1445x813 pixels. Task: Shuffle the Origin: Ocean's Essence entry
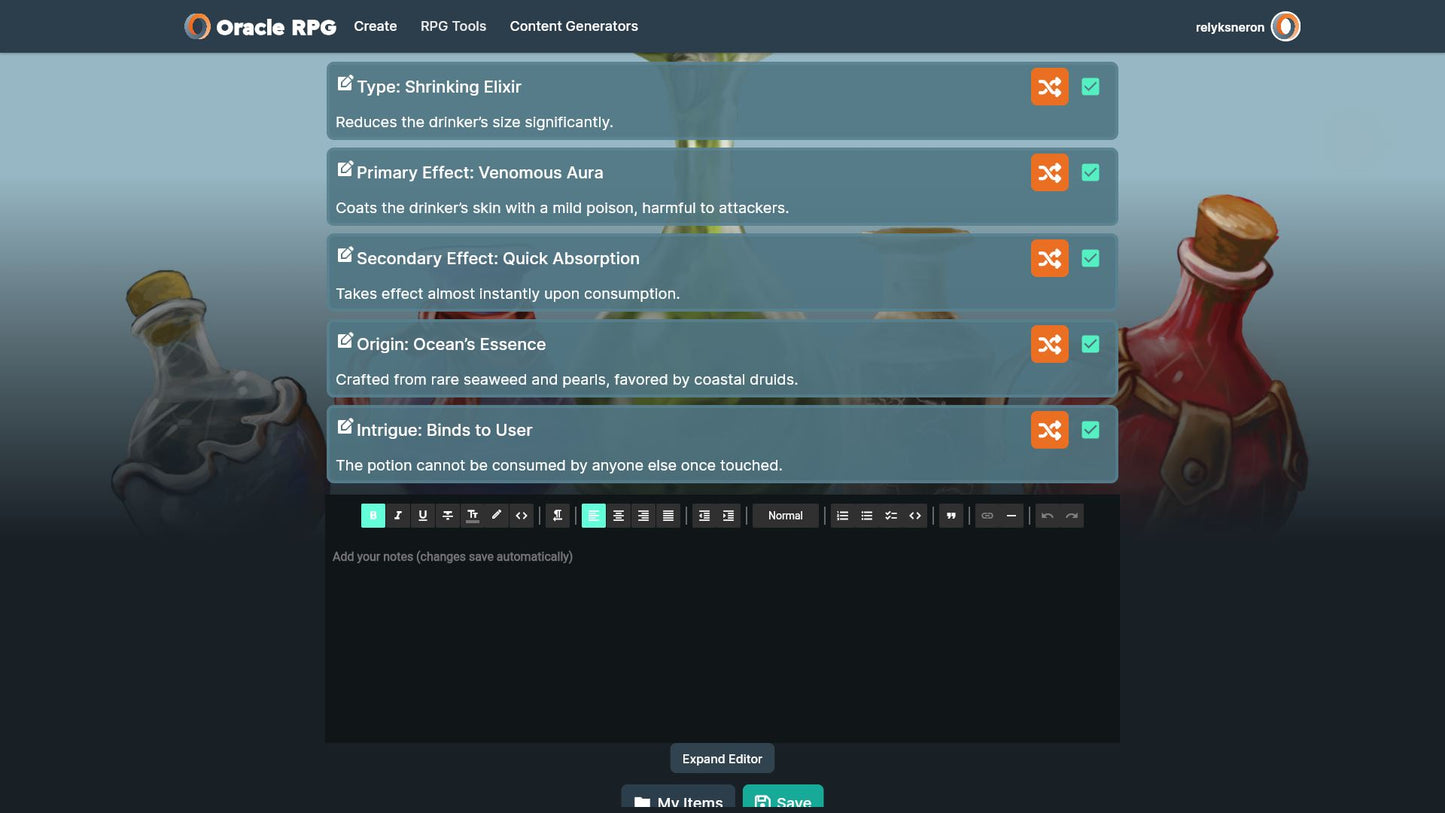point(1049,345)
